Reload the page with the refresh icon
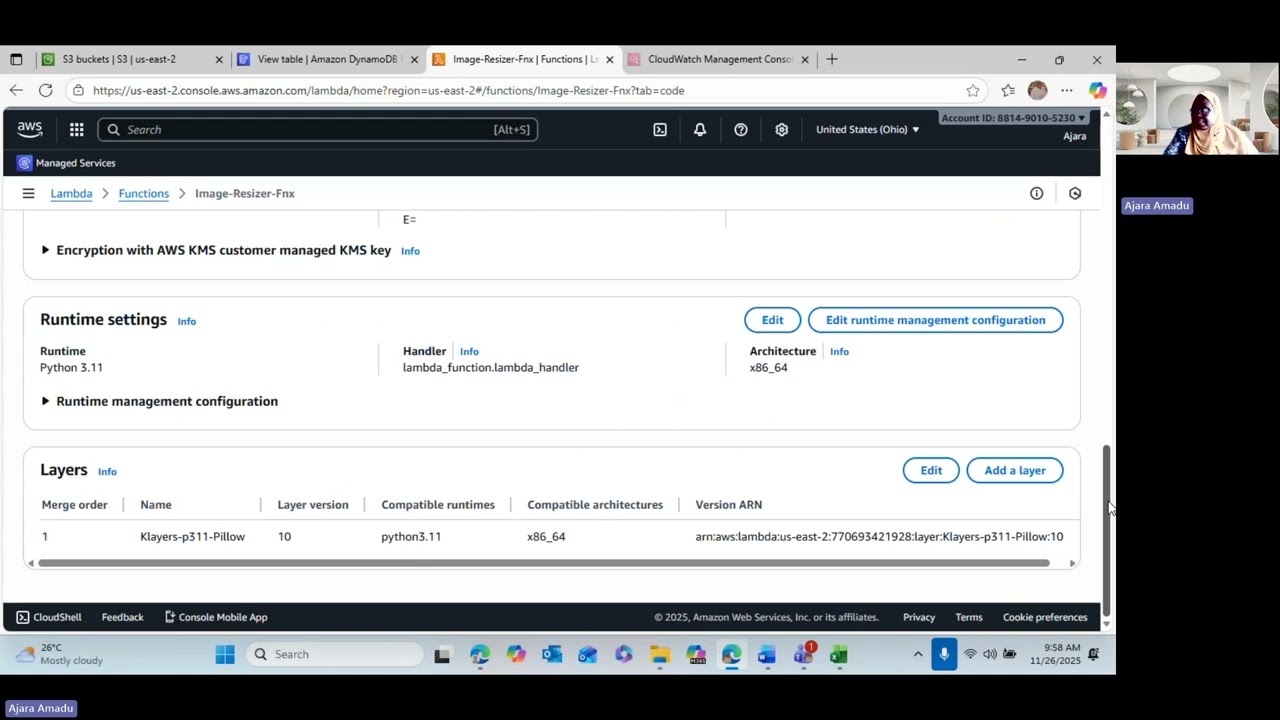Viewport: 1280px width, 720px height. click(x=46, y=90)
